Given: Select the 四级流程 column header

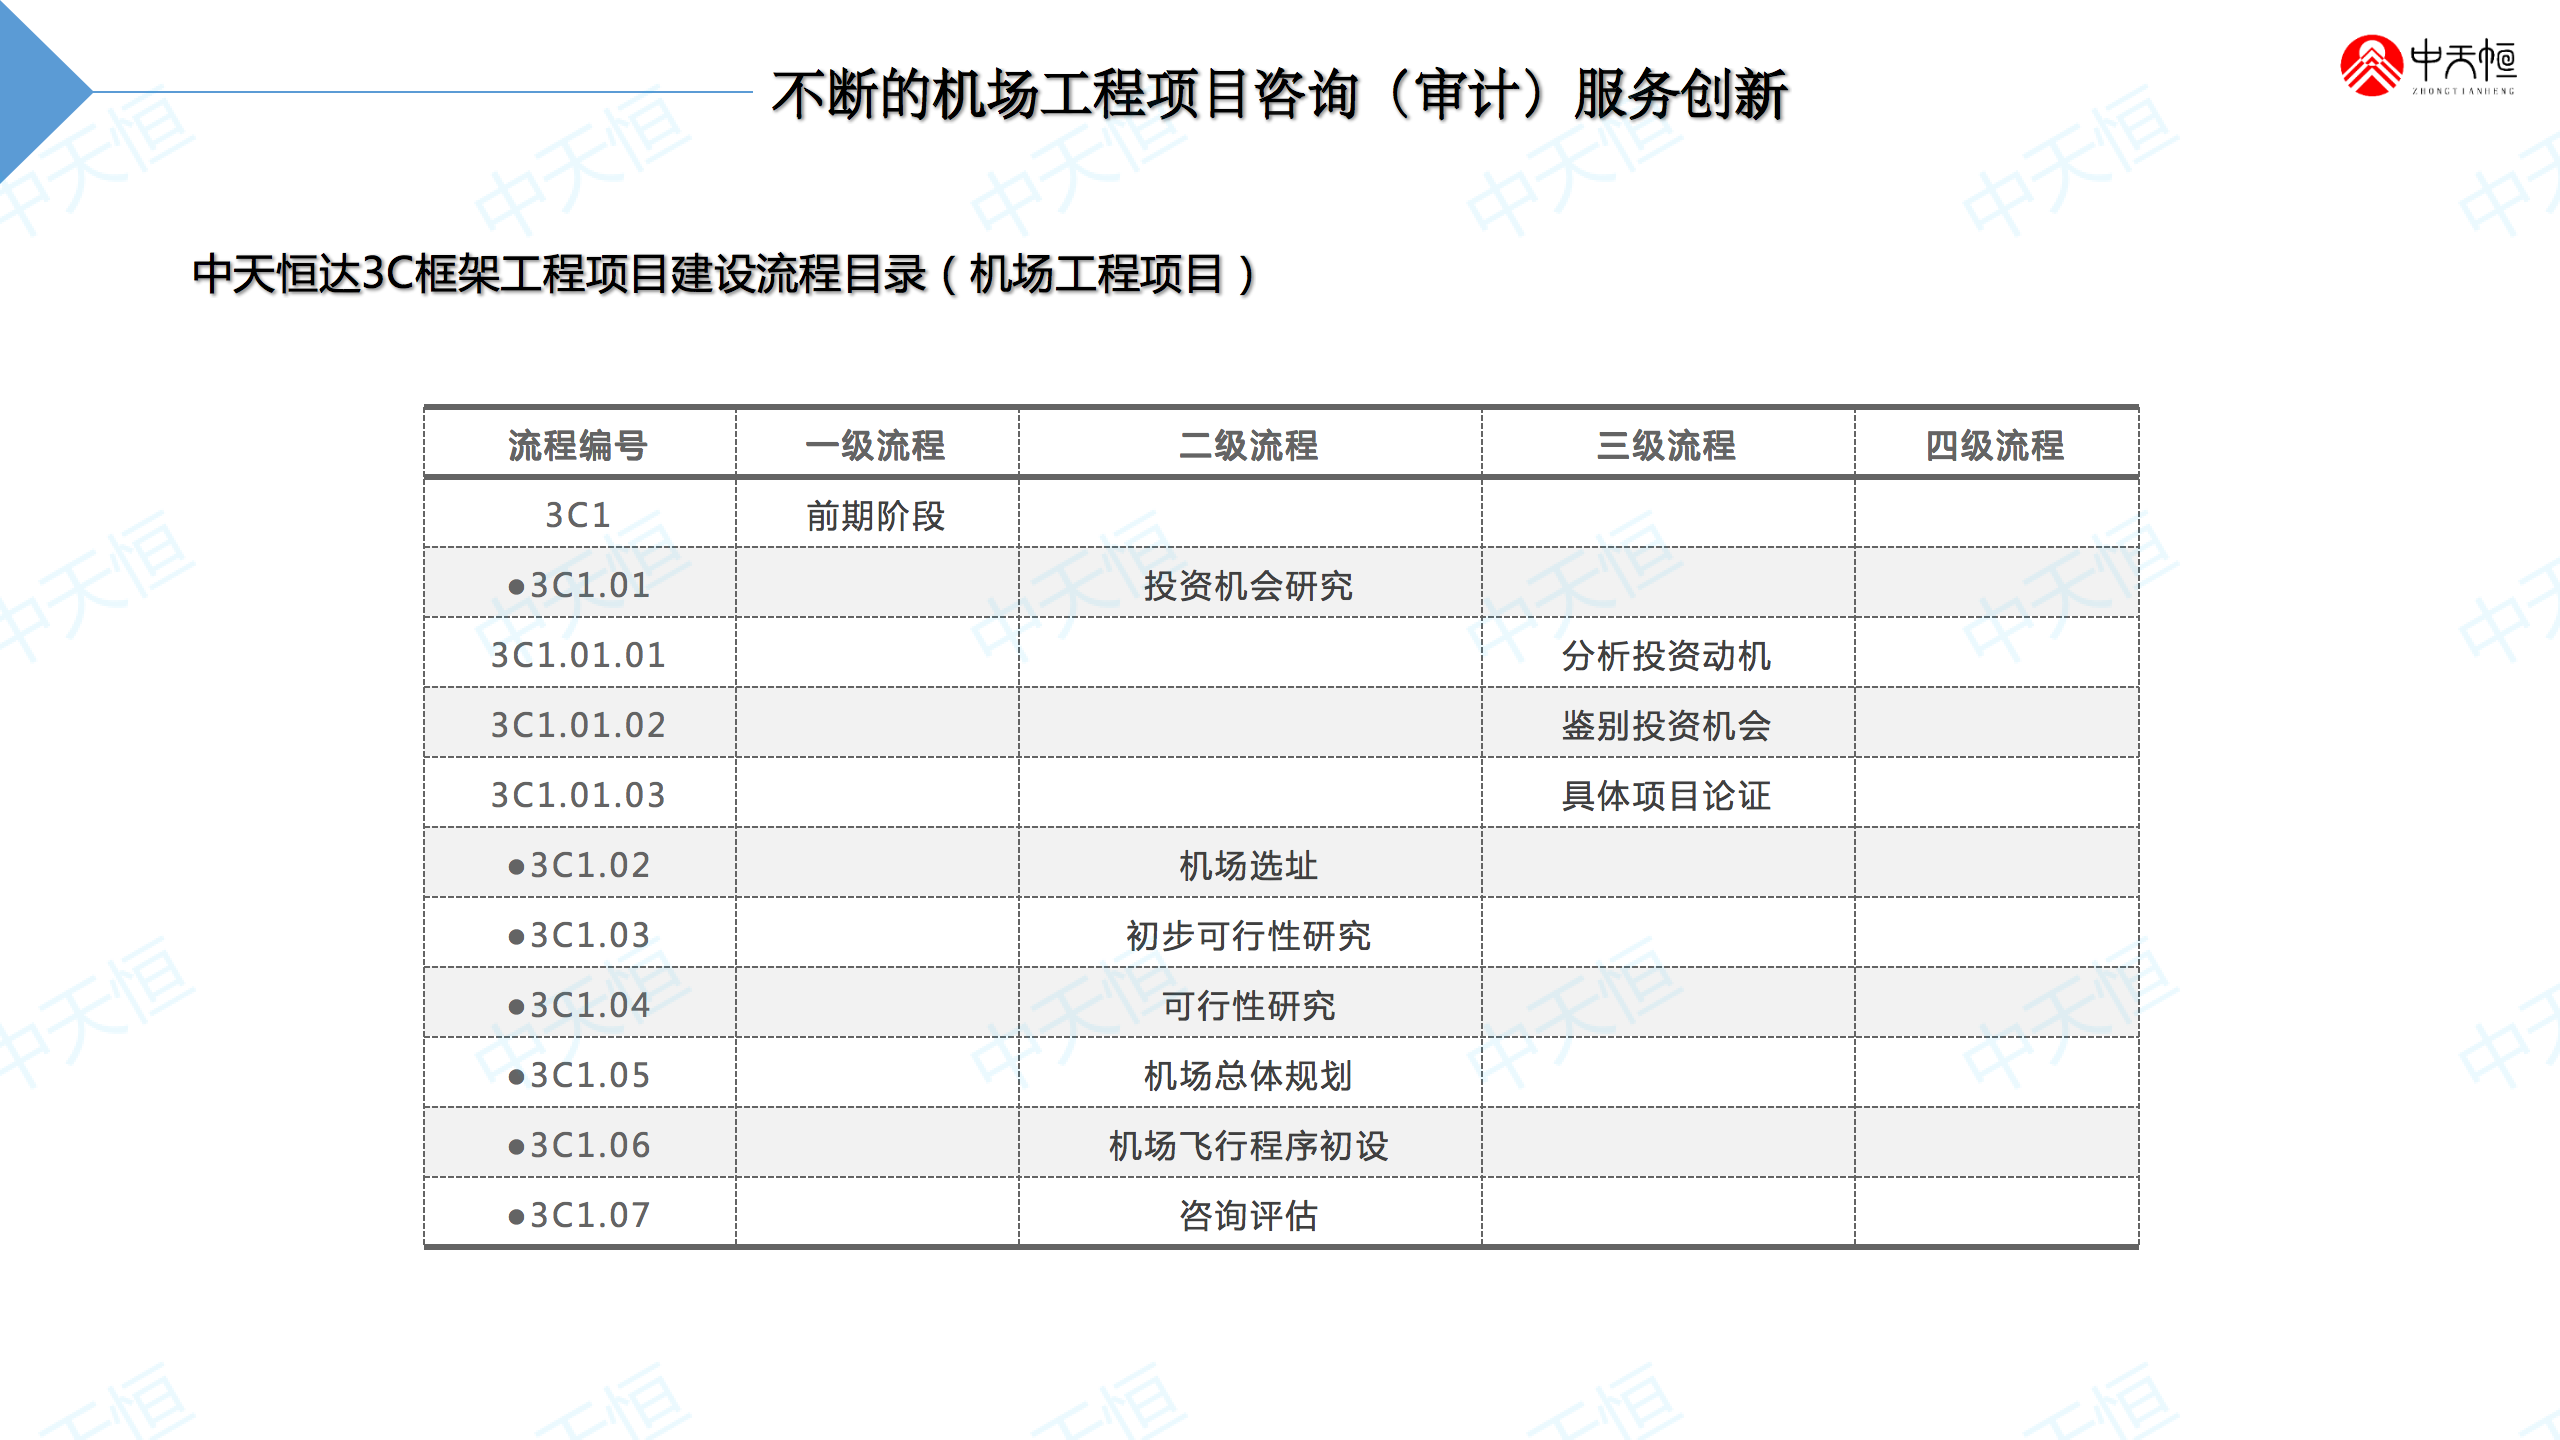Looking at the screenshot, I should [x=1995, y=445].
